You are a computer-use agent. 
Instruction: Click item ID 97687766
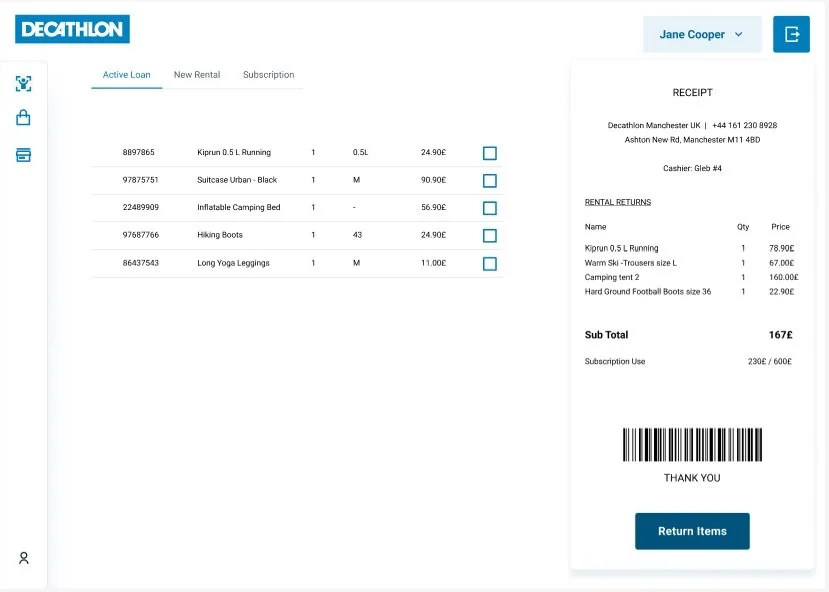(x=141, y=235)
